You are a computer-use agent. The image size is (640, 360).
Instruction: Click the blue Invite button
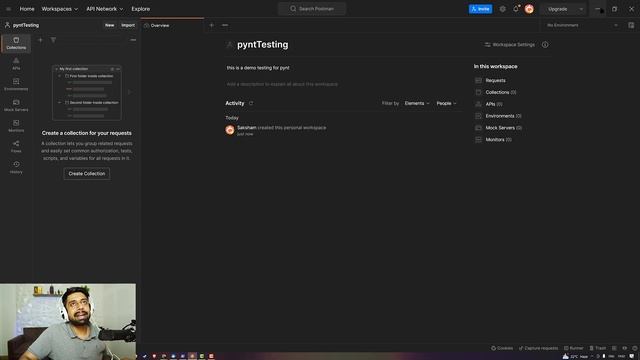[x=480, y=9]
